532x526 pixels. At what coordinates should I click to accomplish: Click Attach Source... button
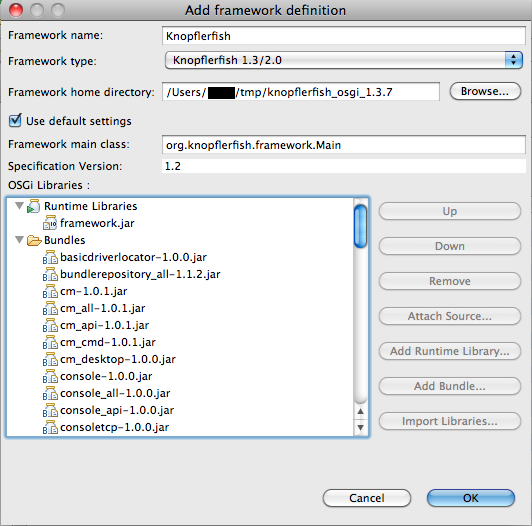450,316
